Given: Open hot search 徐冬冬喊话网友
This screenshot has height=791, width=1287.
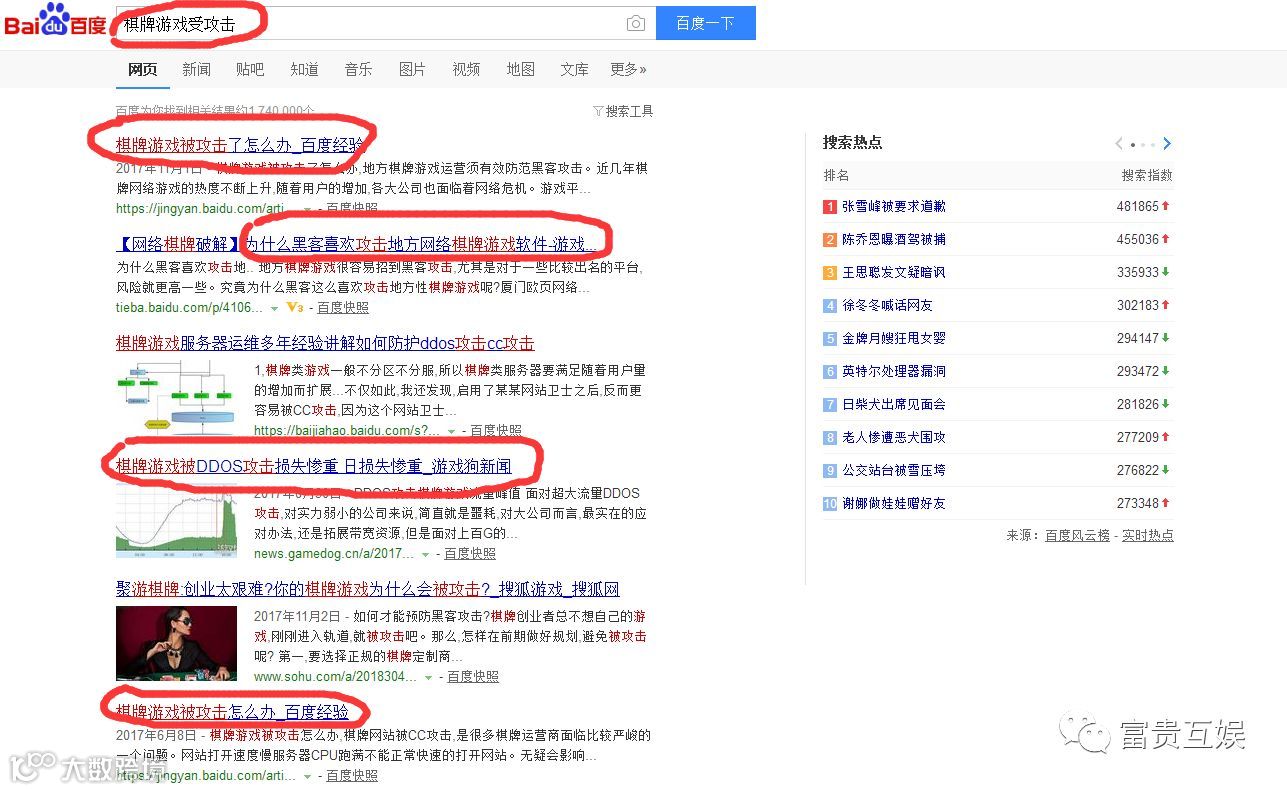Looking at the screenshot, I should [887, 305].
